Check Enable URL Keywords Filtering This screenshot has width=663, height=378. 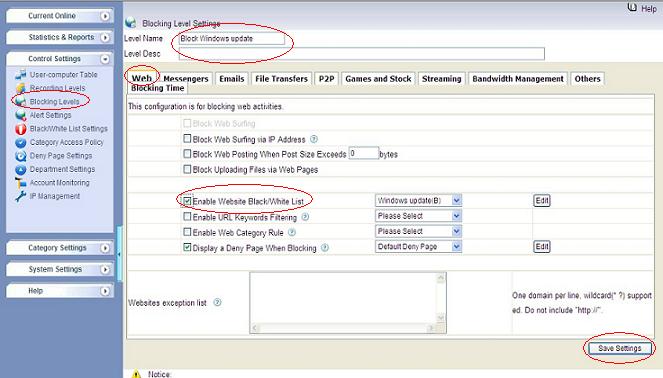point(187,216)
